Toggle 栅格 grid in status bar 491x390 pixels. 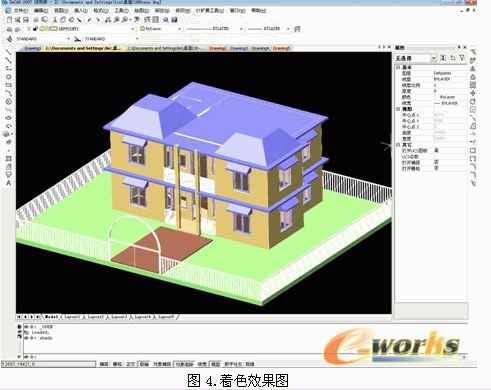tap(117, 364)
